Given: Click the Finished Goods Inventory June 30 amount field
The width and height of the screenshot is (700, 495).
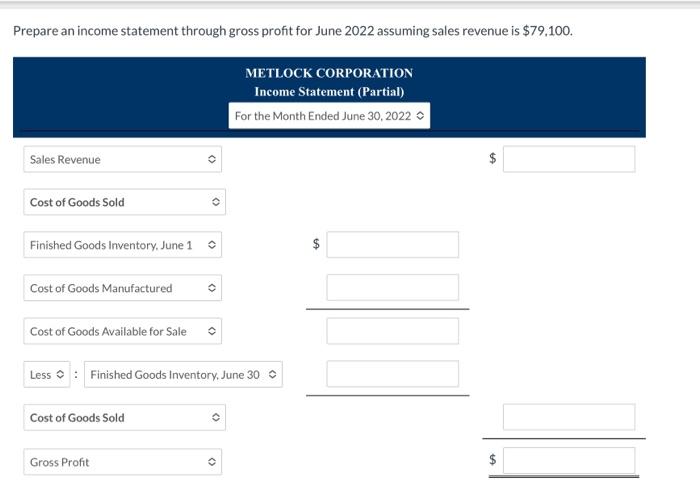Looking at the screenshot, I should [392, 374].
